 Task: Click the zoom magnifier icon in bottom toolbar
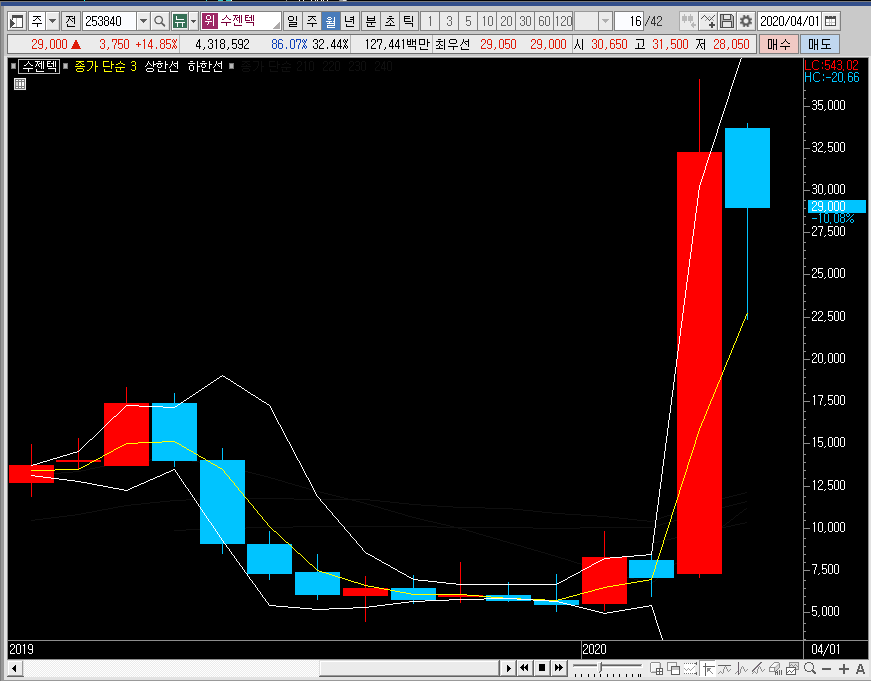point(810,668)
